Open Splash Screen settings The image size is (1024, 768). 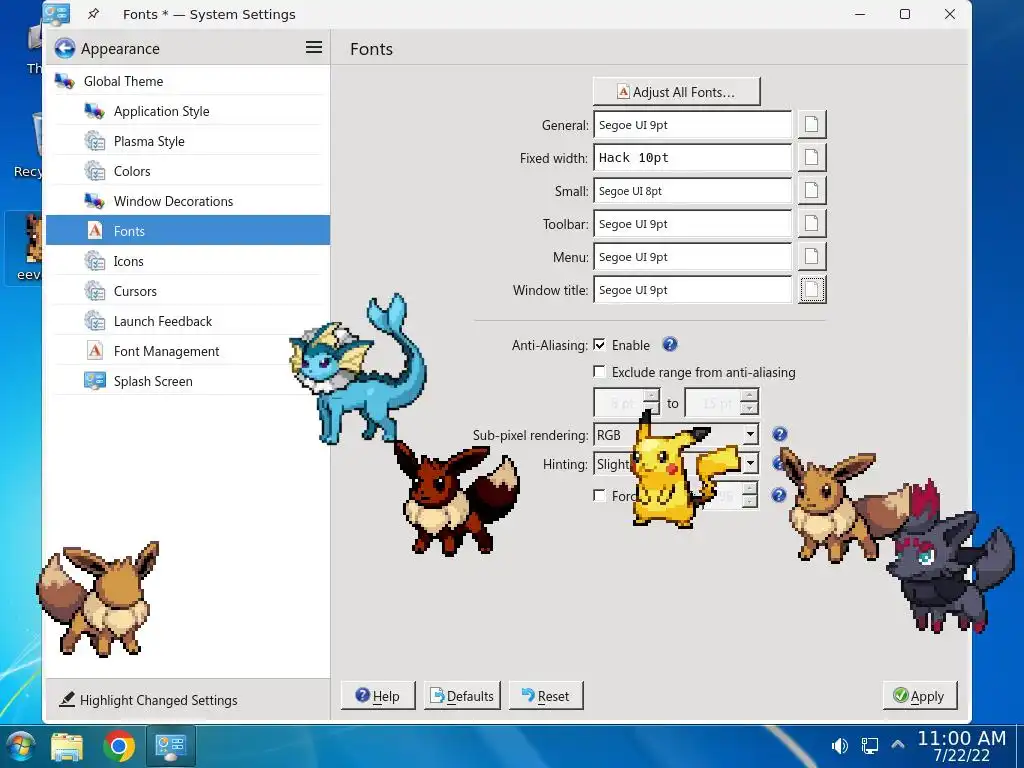coord(187,381)
